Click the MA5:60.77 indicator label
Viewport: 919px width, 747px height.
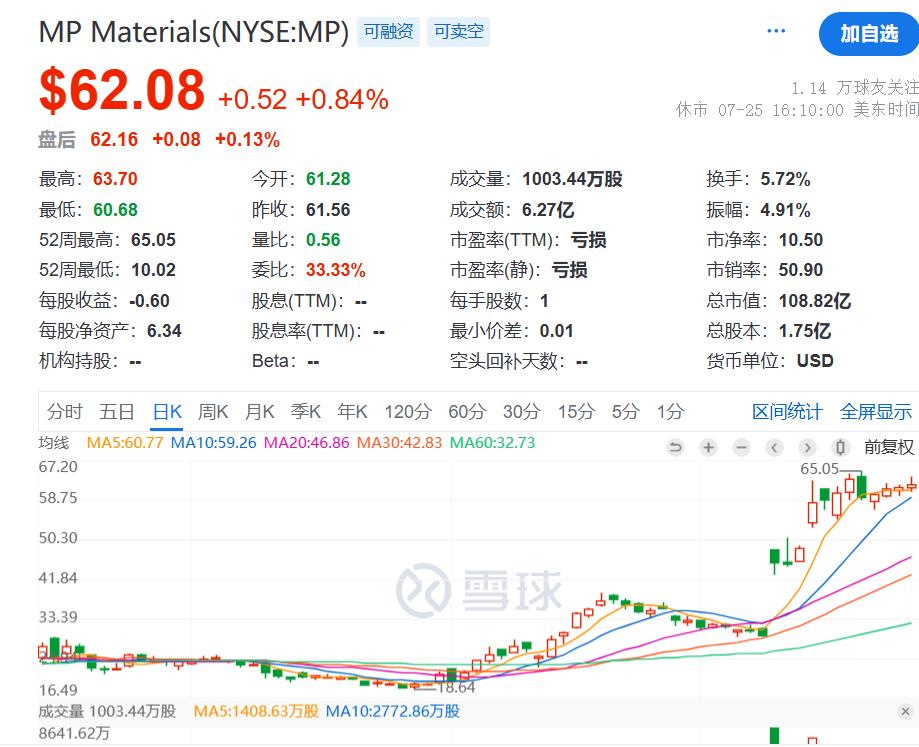click(125, 442)
